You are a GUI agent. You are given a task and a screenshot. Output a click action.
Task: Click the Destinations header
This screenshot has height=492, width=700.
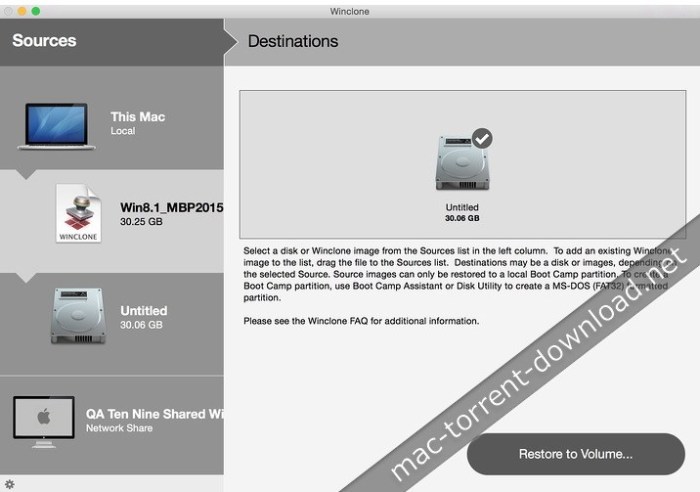click(293, 42)
